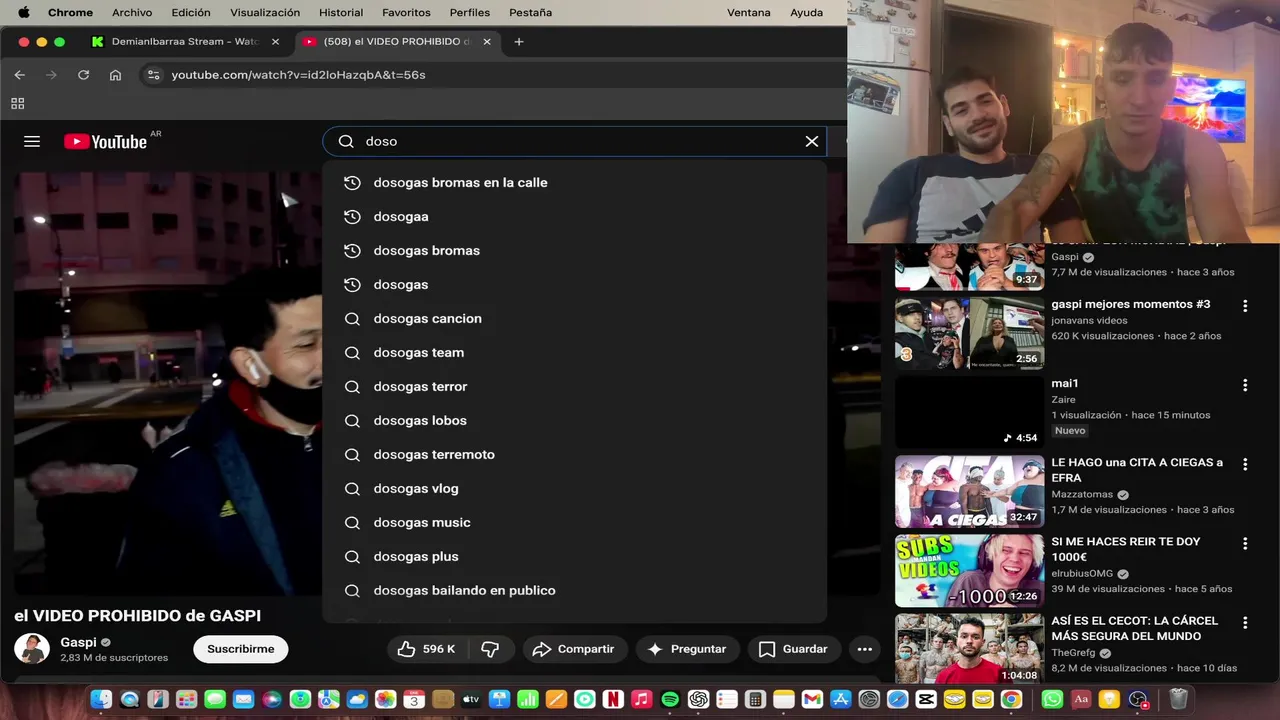1280x720 pixels.
Task: Open the Dock Trash
Action: (1178, 700)
